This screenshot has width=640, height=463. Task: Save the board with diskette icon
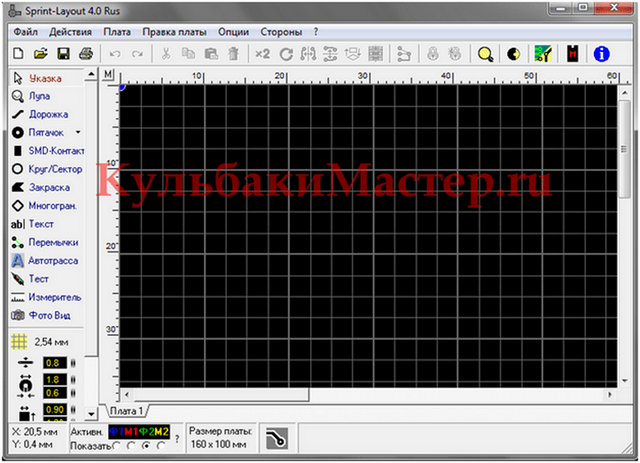click(64, 53)
